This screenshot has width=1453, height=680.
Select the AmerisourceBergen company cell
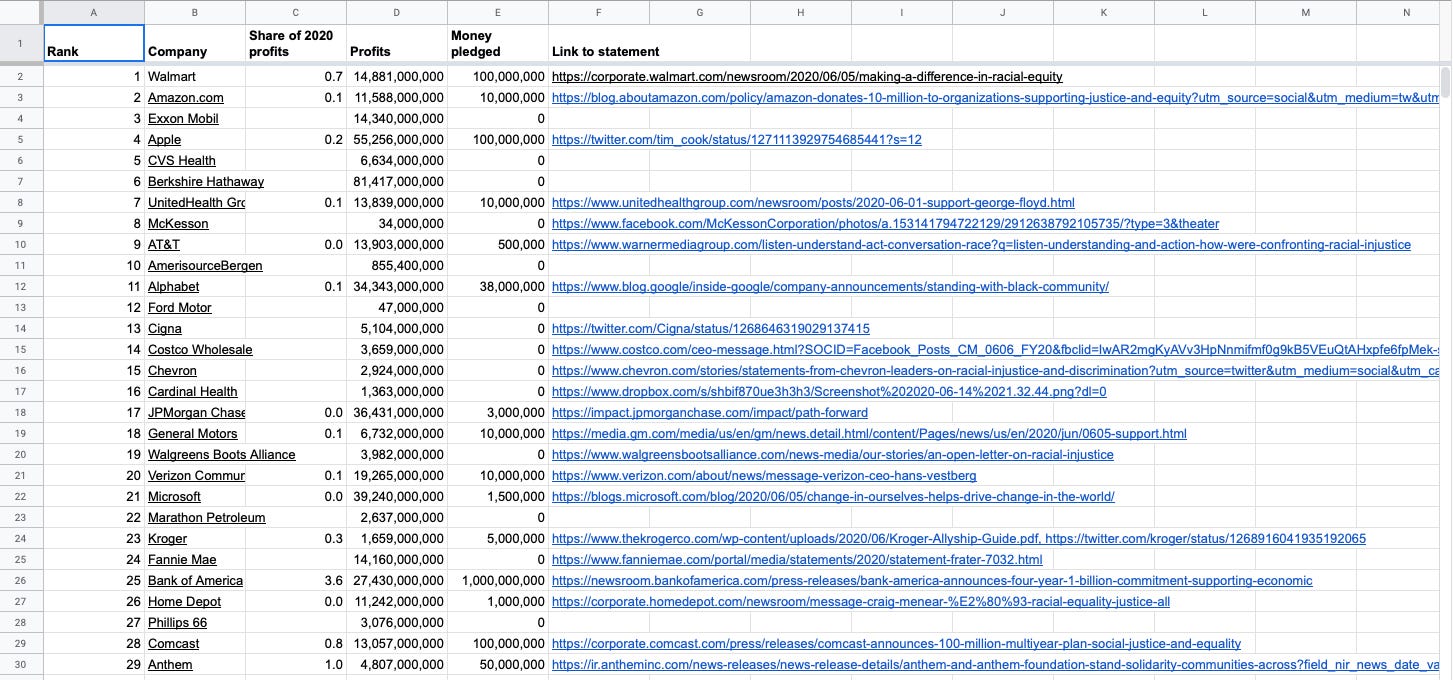(x=195, y=266)
